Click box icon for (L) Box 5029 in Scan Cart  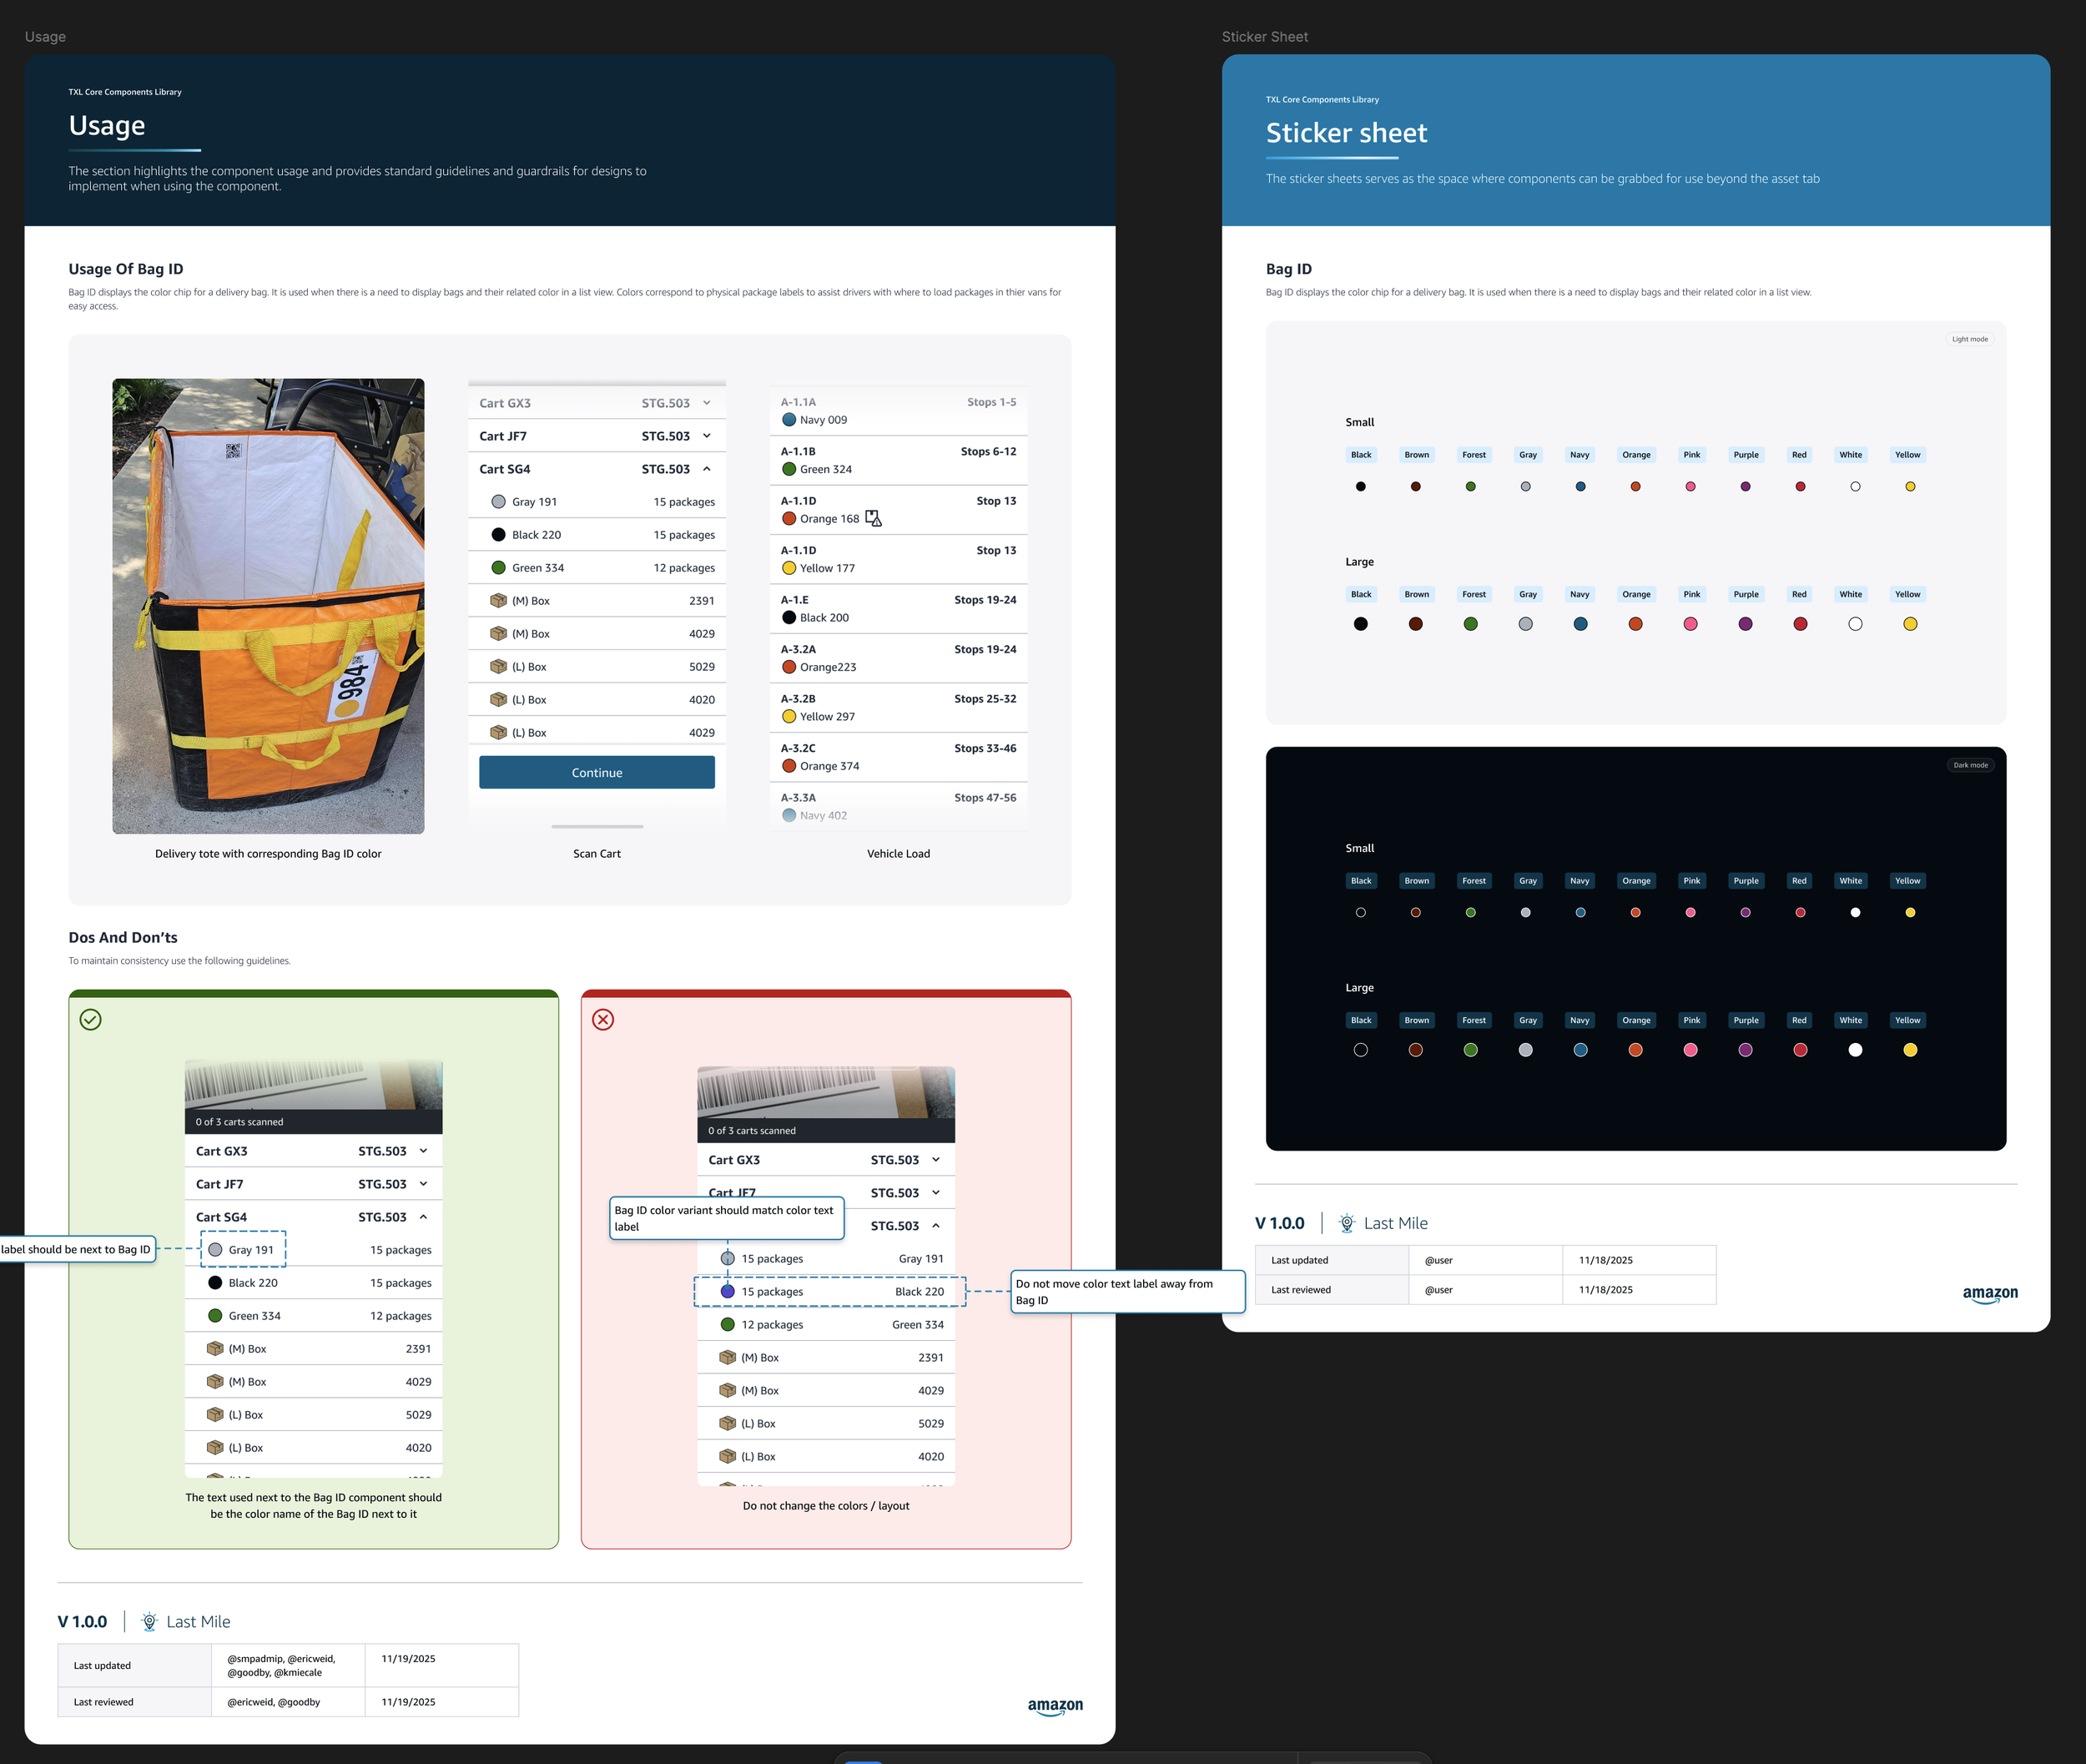click(x=498, y=666)
